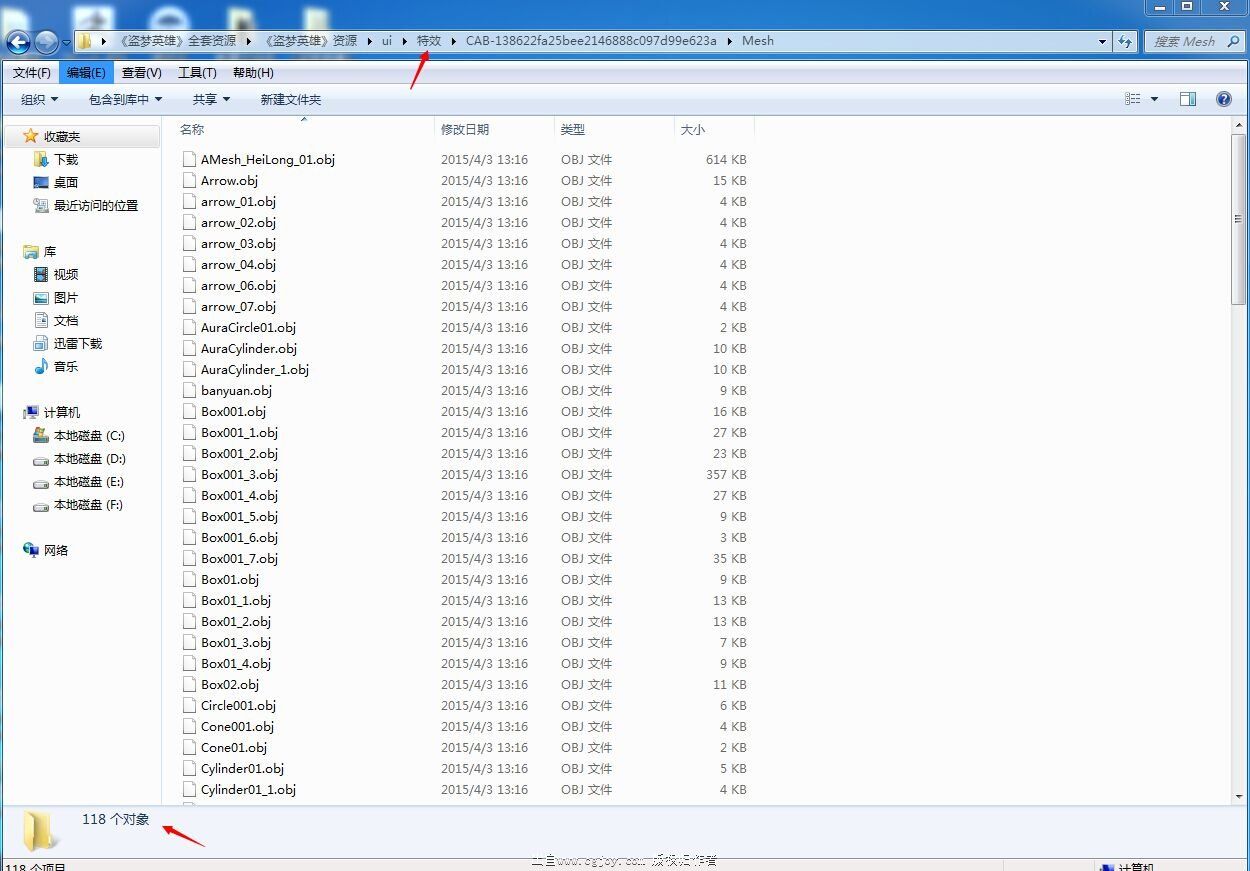Open the 组织 (Organize) dropdown
Image resolution: width=1250 pixels, height=871 pixels.
(x=40, y=99)
